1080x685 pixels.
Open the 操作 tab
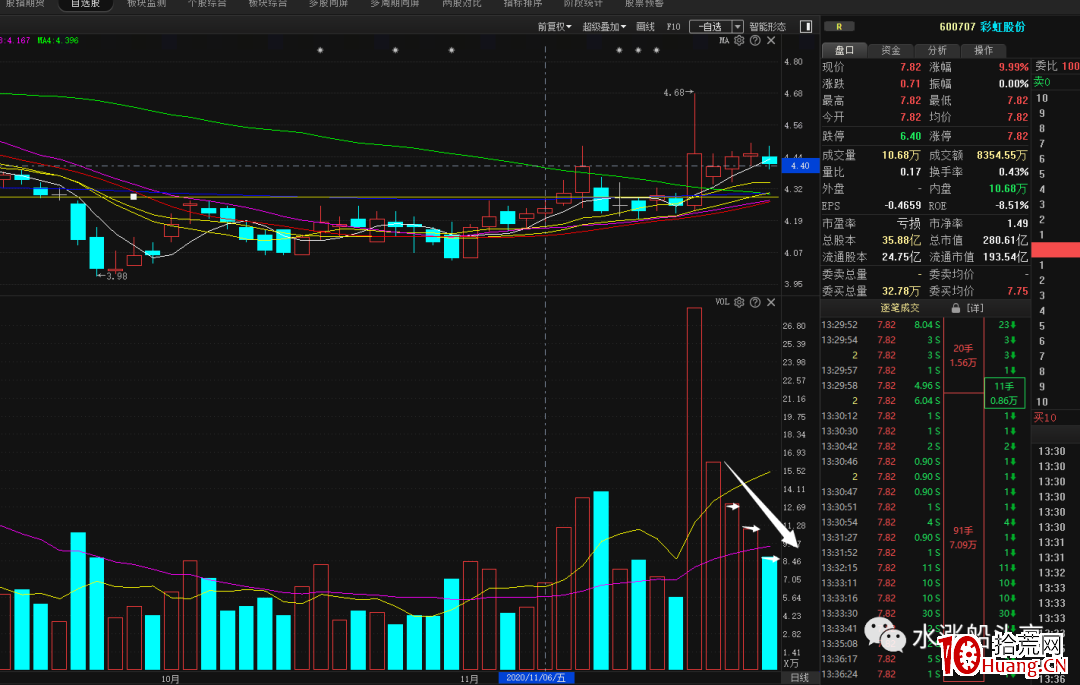(x=983, y=50)
